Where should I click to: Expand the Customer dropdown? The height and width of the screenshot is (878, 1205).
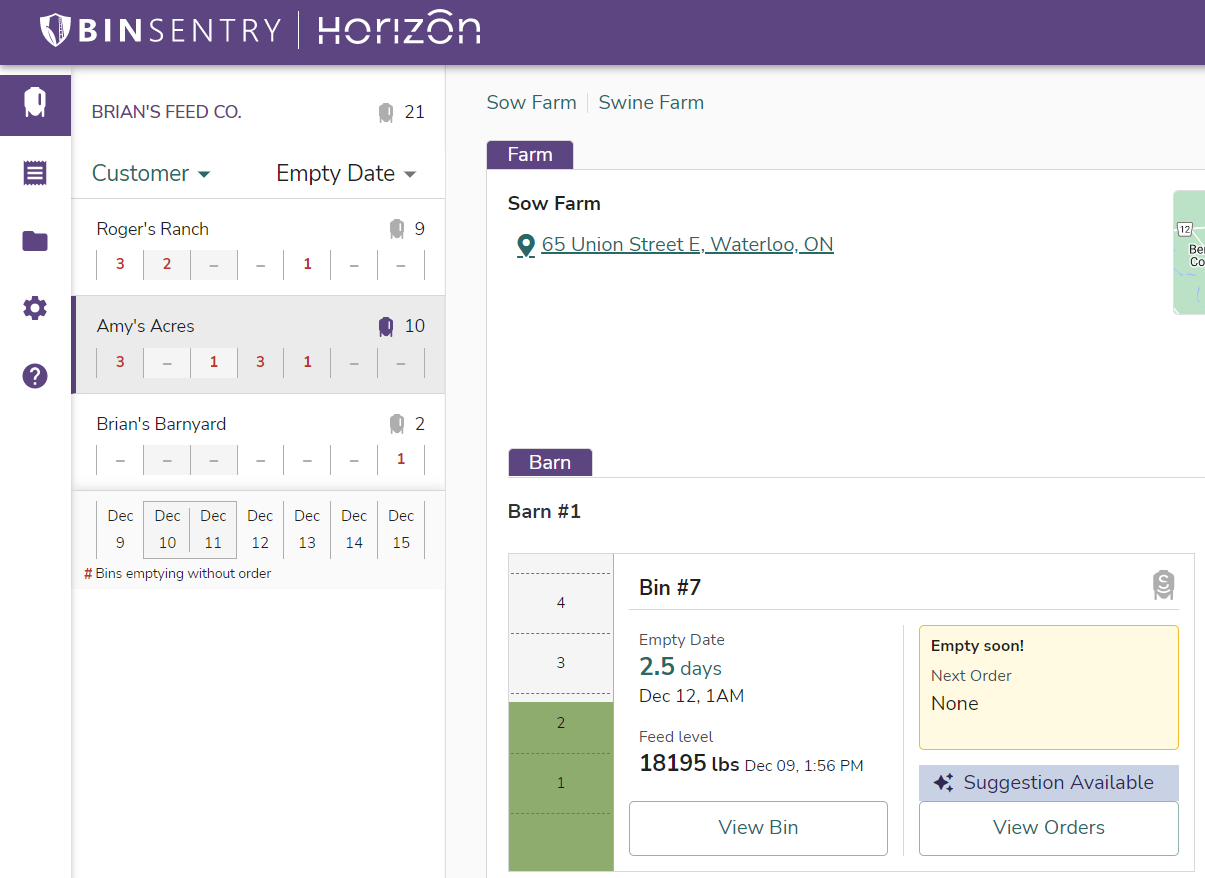click(x=151, y=174)
